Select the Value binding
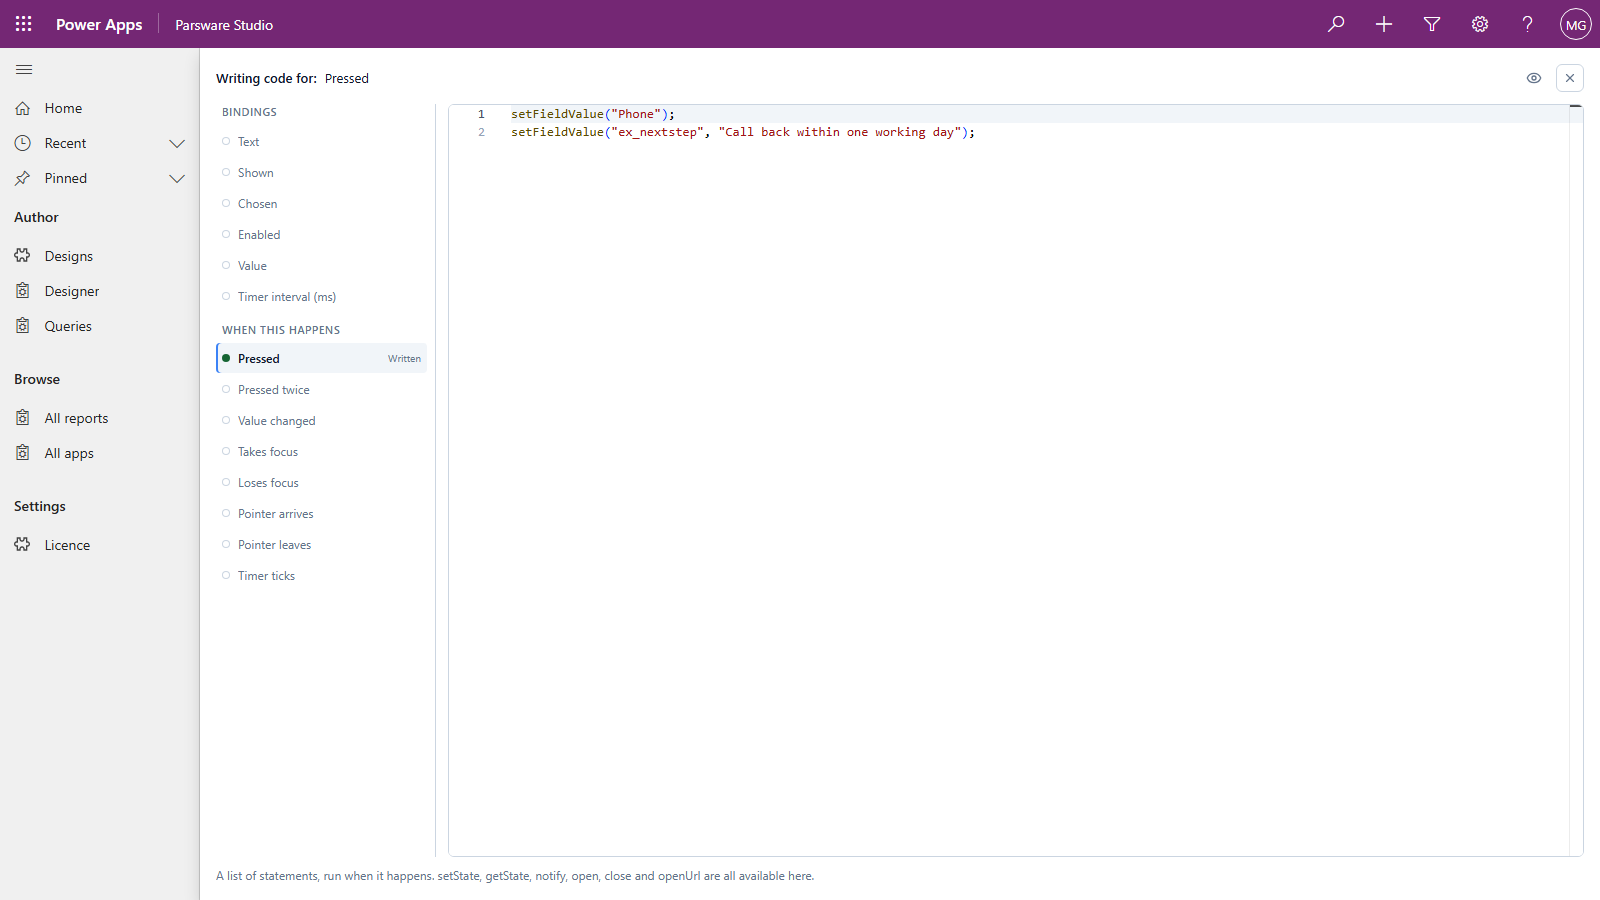The image size is (1600, 900). tap(321, 266)
